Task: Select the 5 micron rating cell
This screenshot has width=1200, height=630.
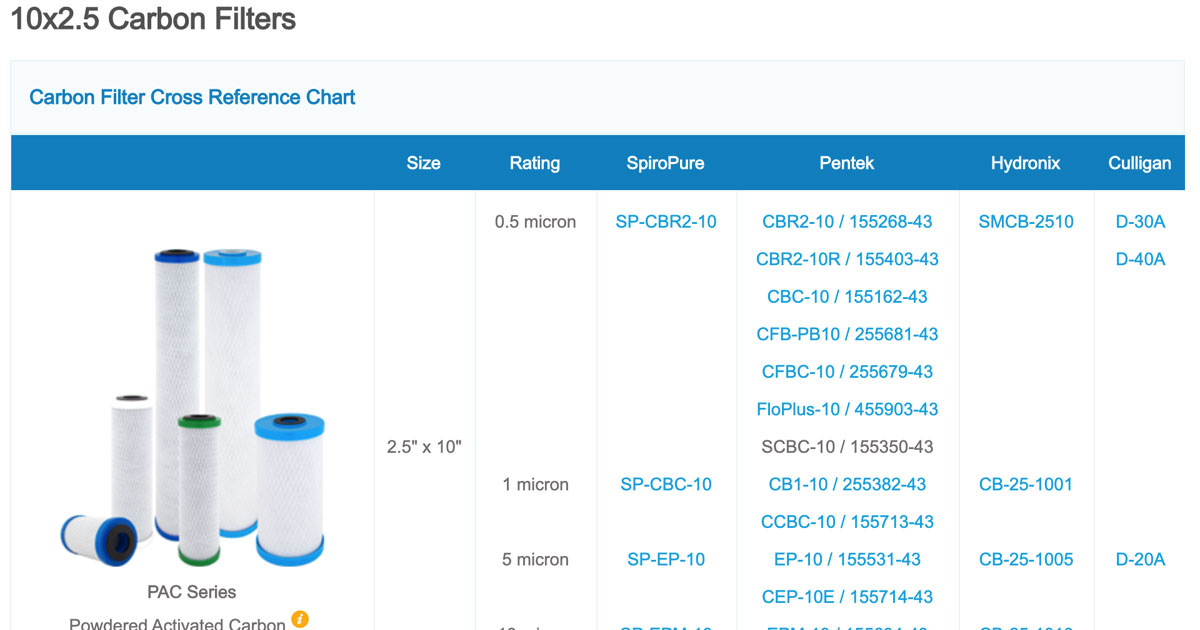Action: pos(536,559)
